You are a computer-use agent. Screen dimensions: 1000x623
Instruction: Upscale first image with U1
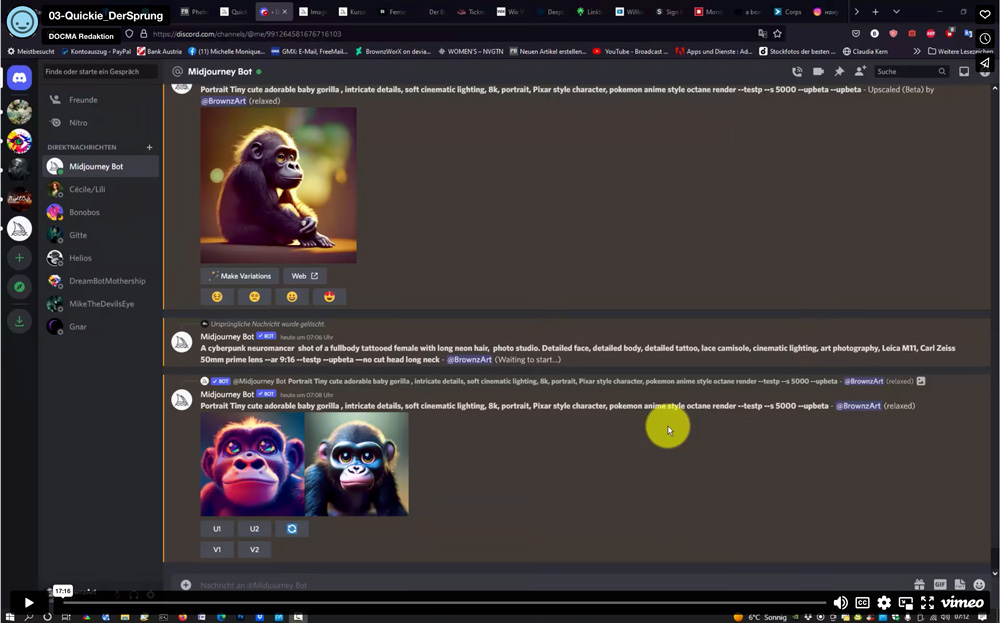coord(217,529)
